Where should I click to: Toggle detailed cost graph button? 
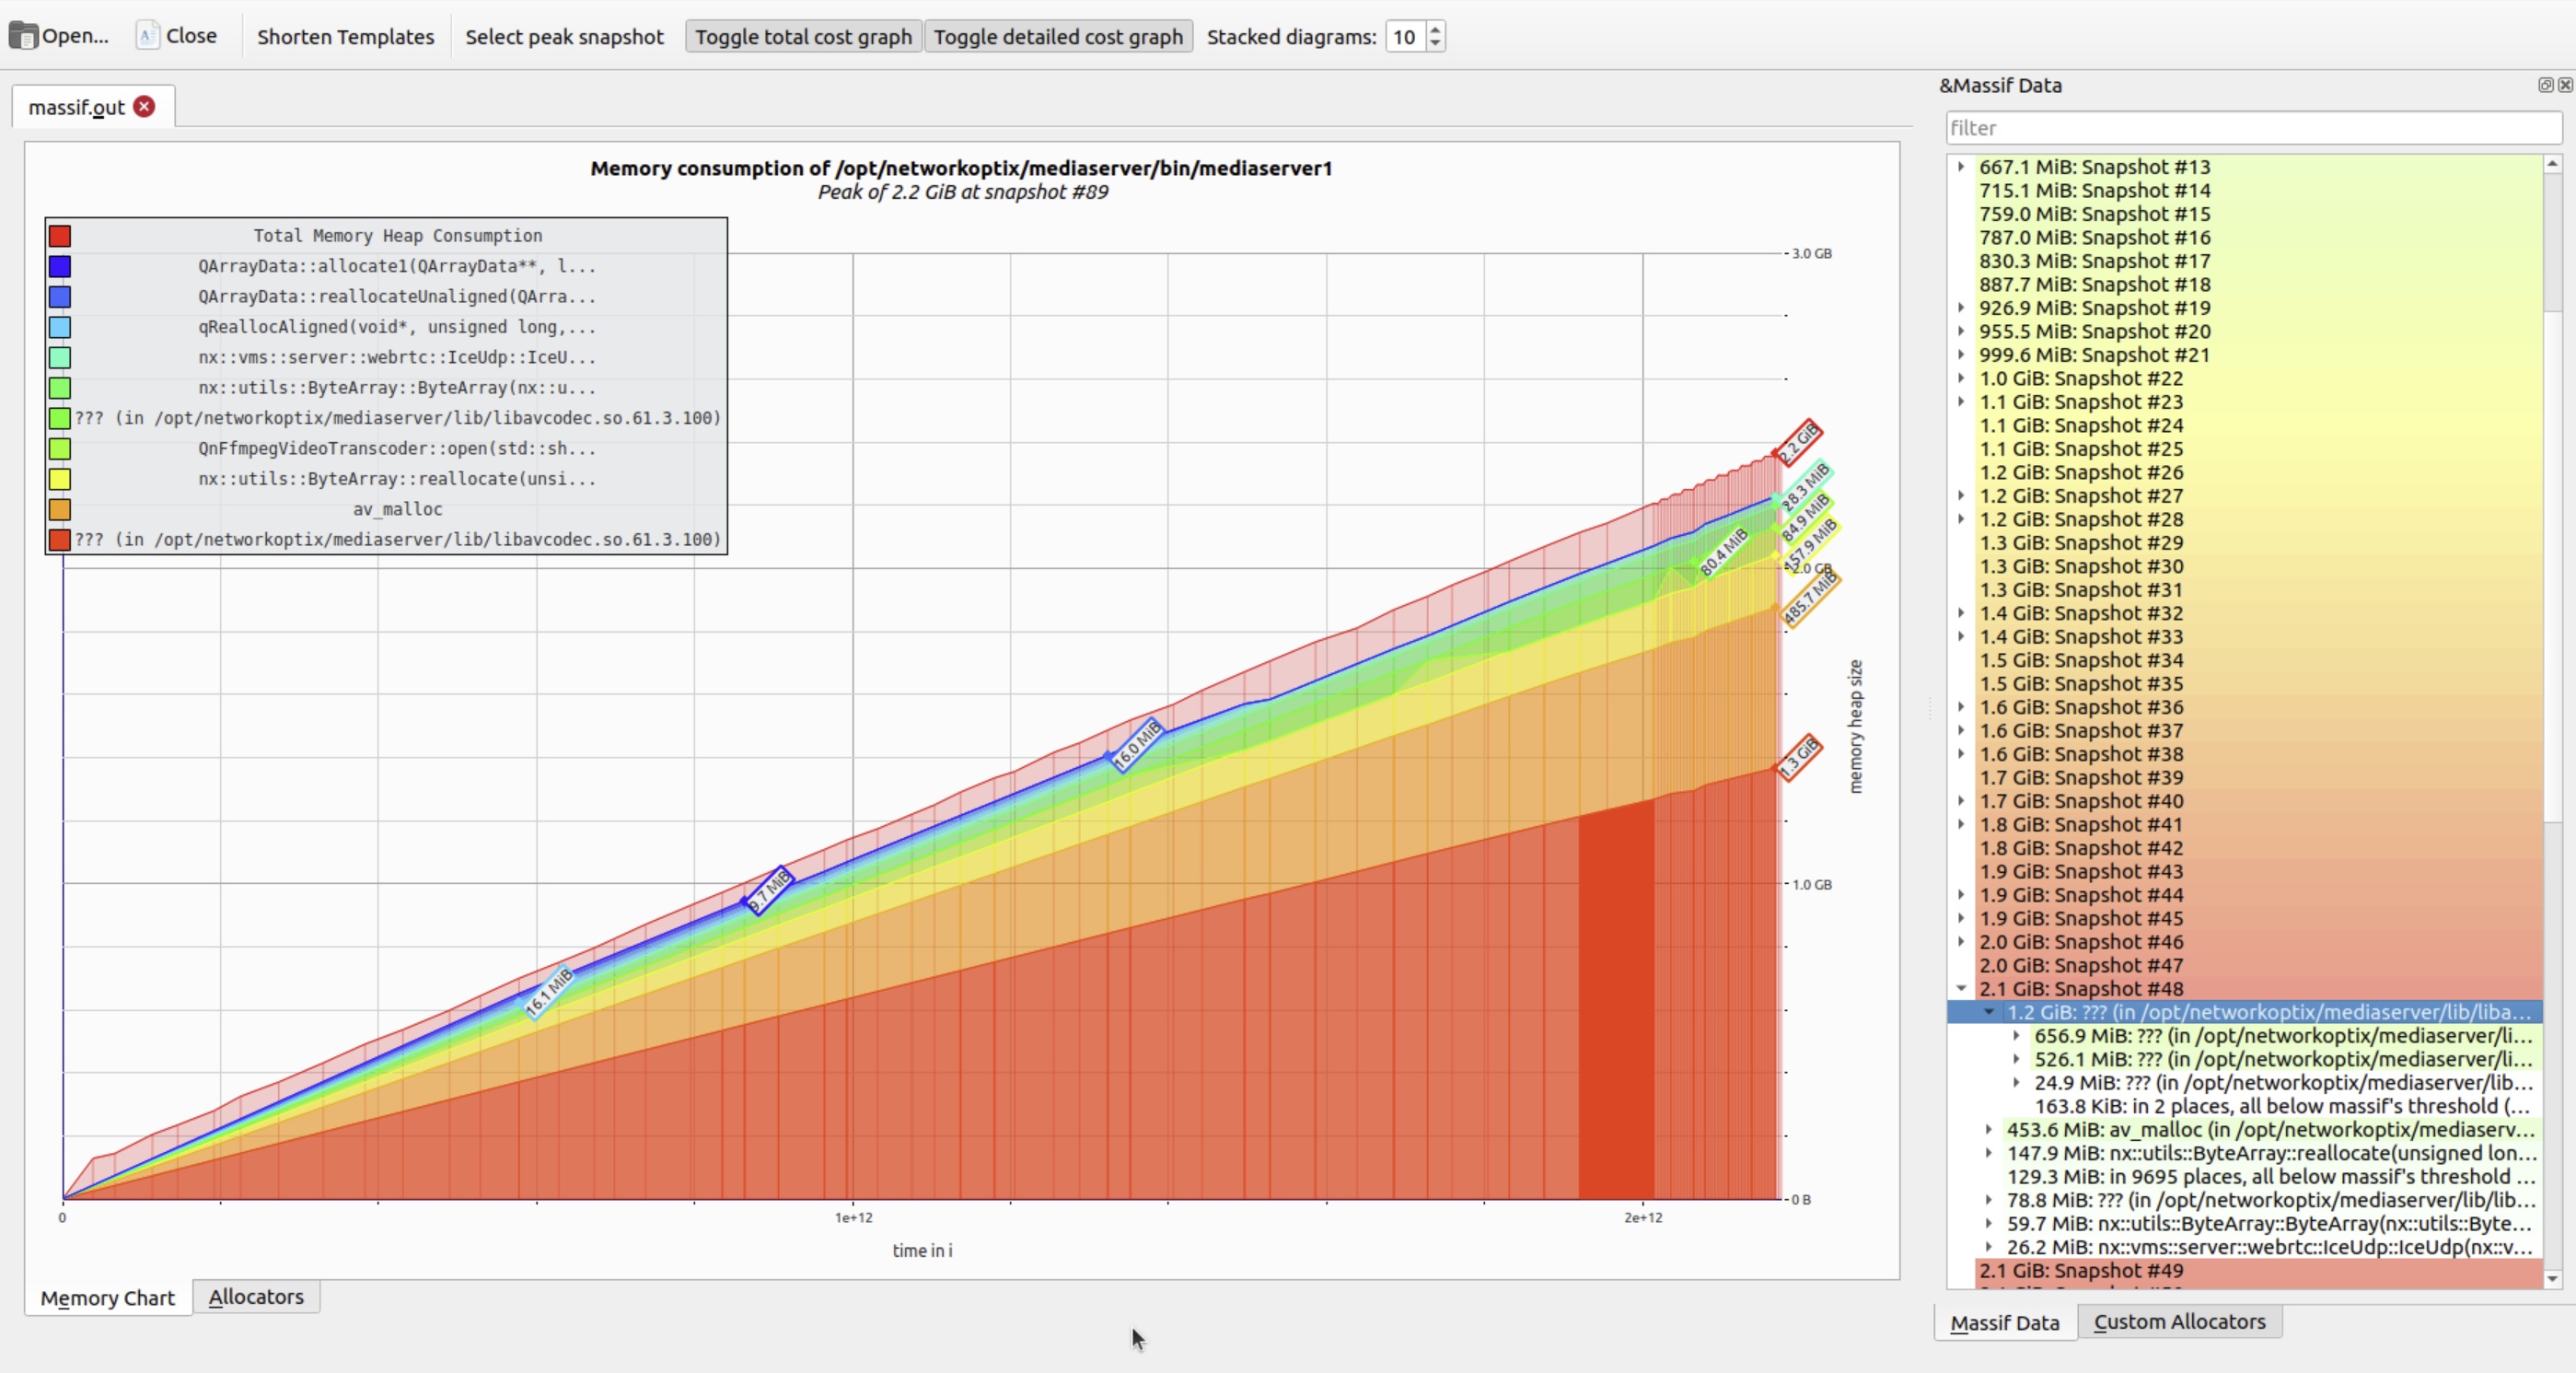(x=1058, y=37)
